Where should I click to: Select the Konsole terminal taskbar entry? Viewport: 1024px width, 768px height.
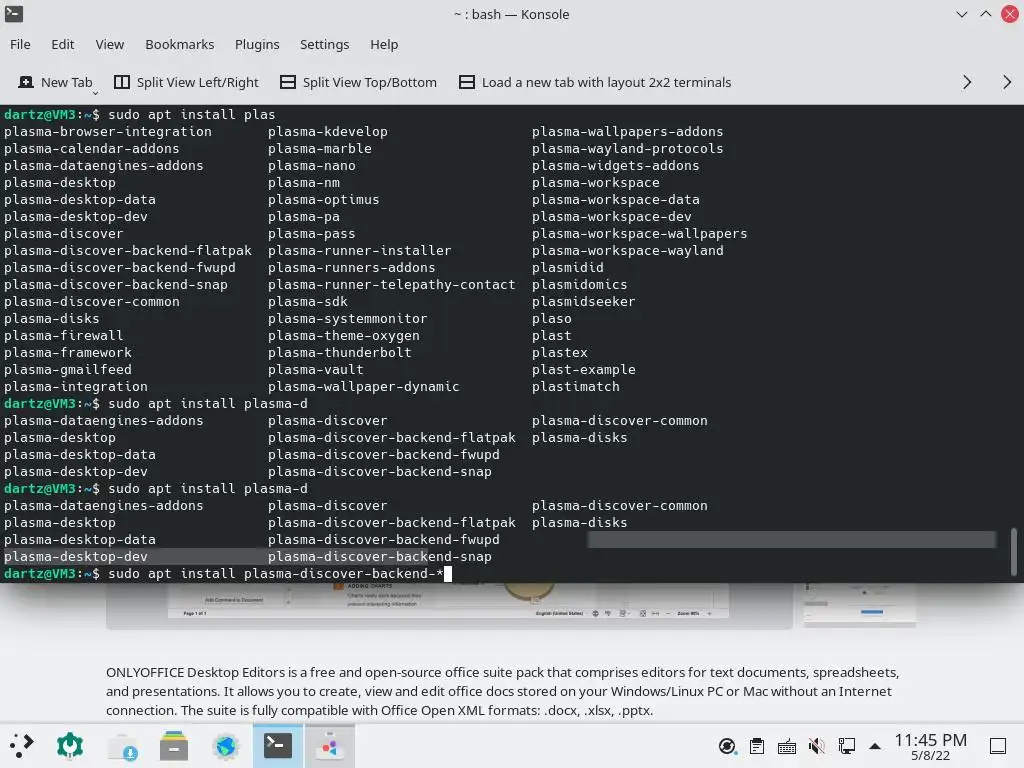click(x=278, y=746)
